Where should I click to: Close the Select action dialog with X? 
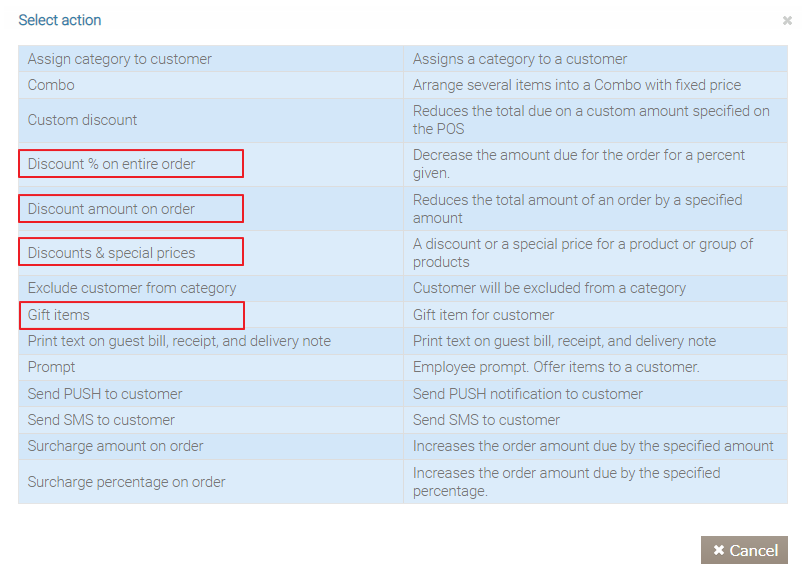coord(787,20)
